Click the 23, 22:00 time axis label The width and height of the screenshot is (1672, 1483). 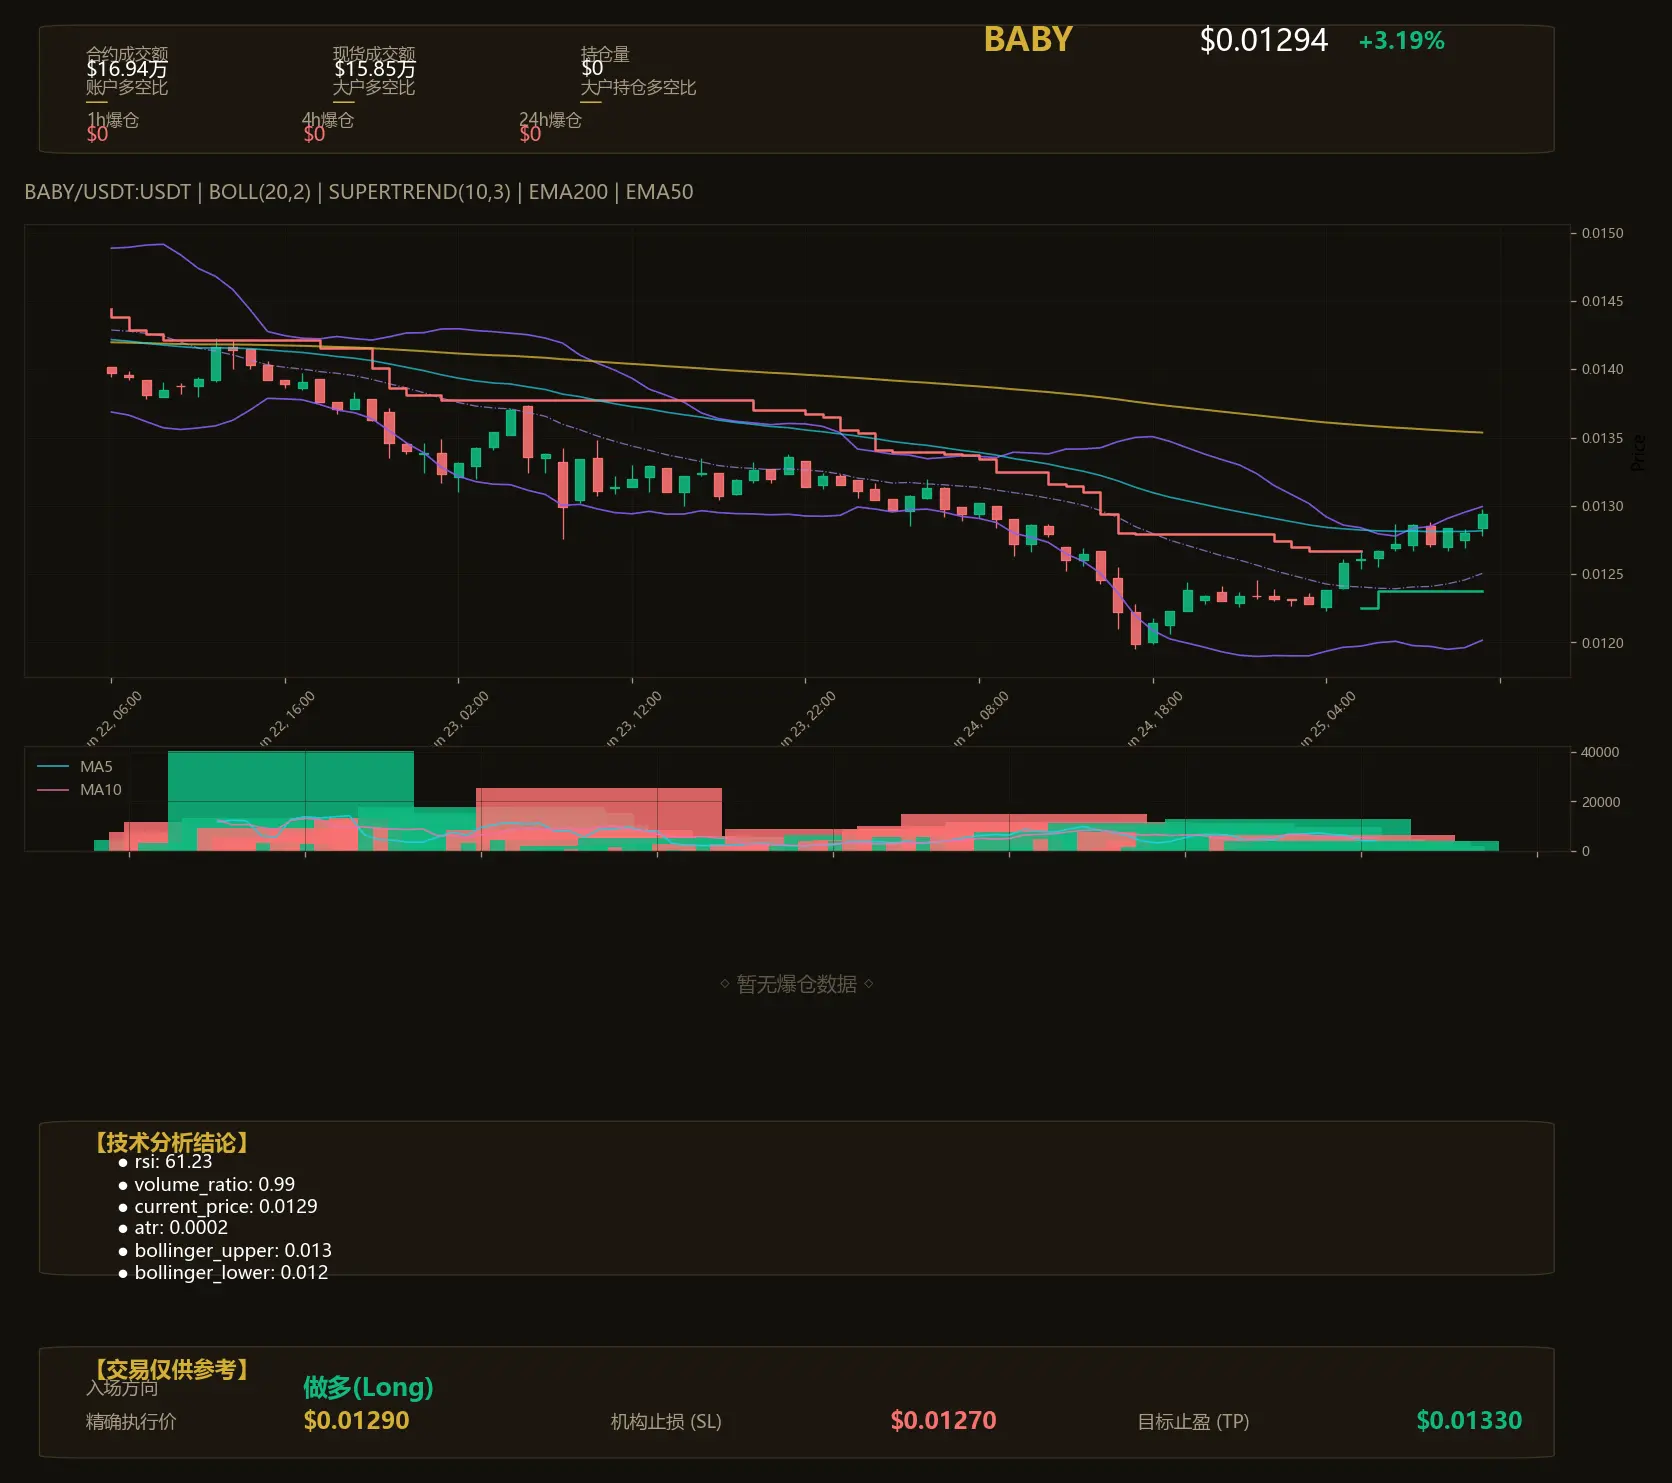coord(809,718)
